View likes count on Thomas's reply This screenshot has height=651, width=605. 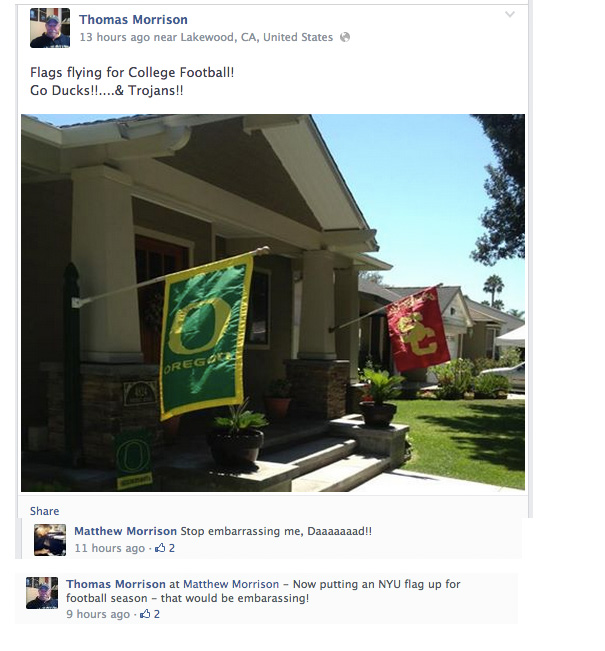157,614
